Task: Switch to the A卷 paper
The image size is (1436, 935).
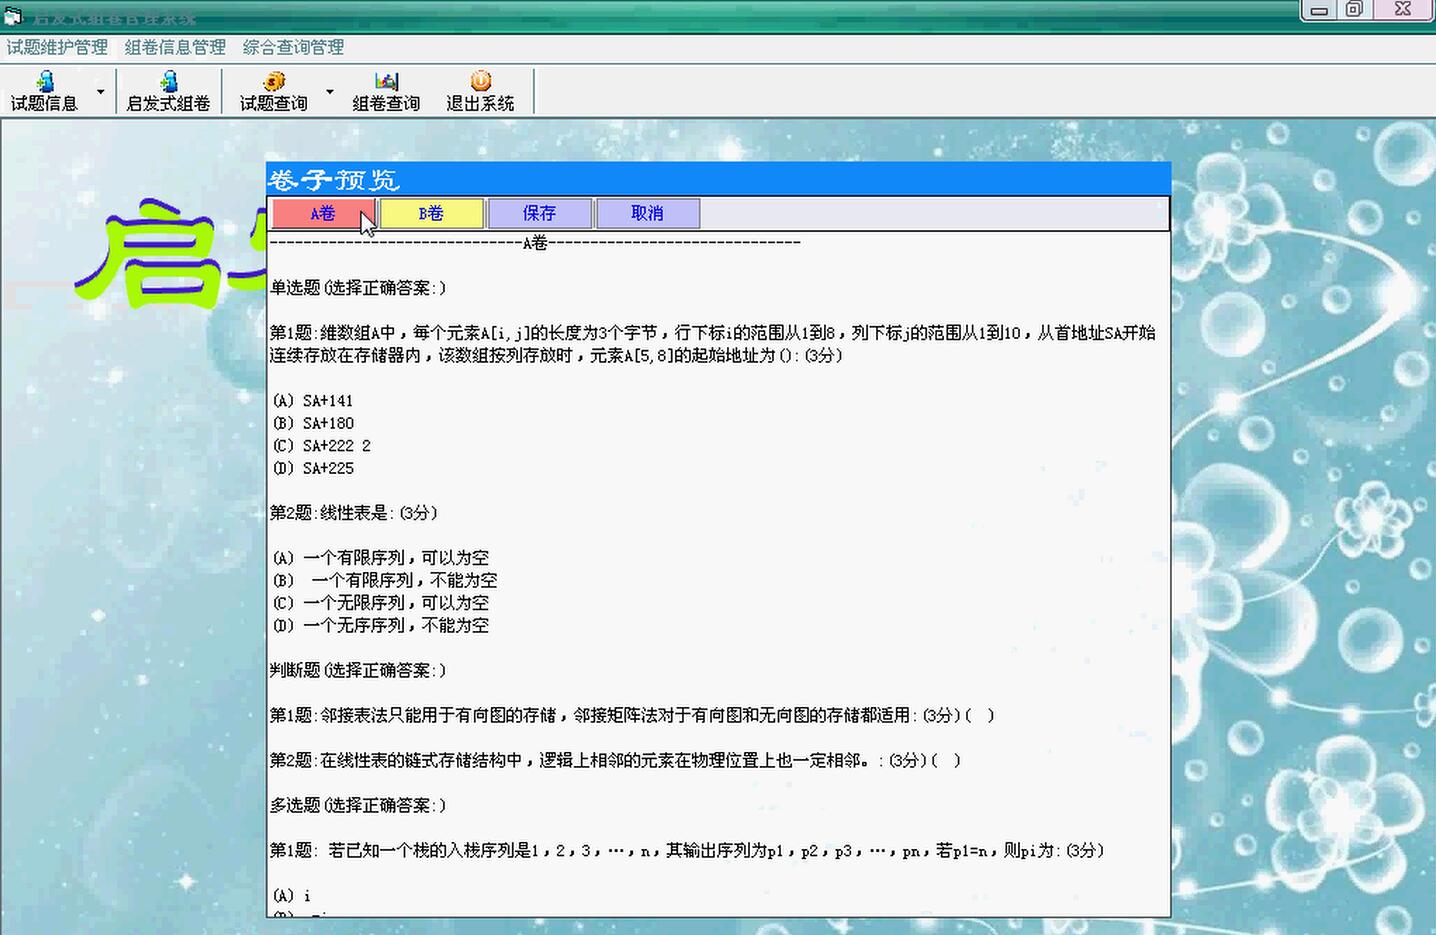Action: [x=323, y=213]
